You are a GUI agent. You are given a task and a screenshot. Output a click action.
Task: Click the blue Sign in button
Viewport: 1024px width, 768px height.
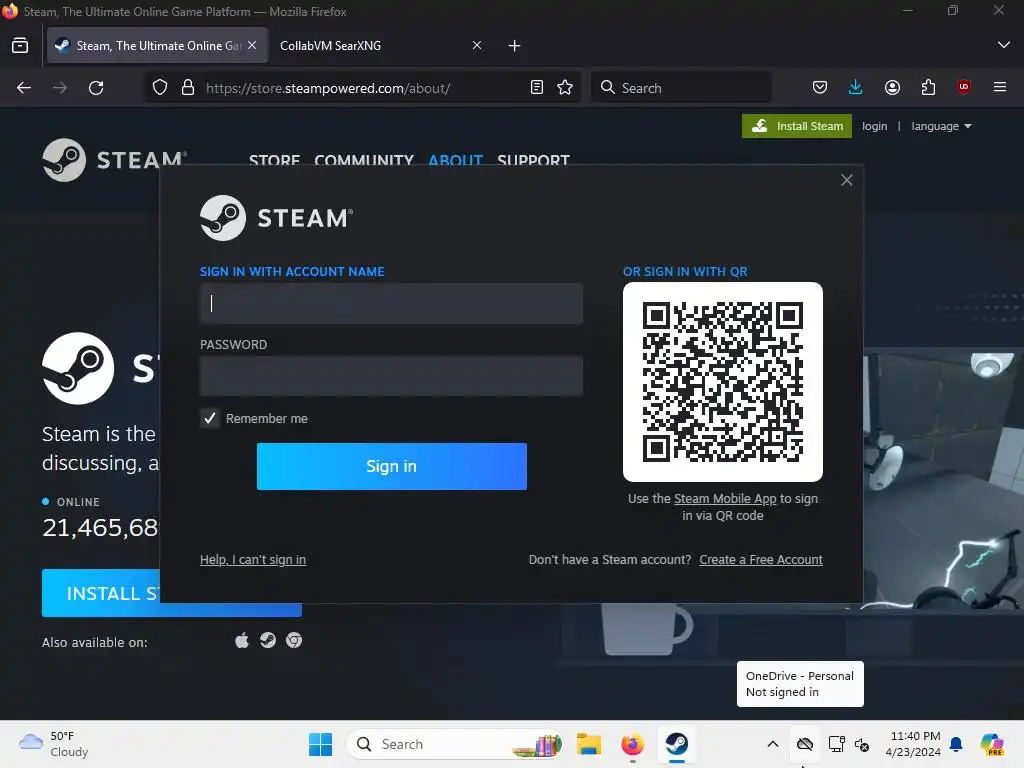point(392,466)
